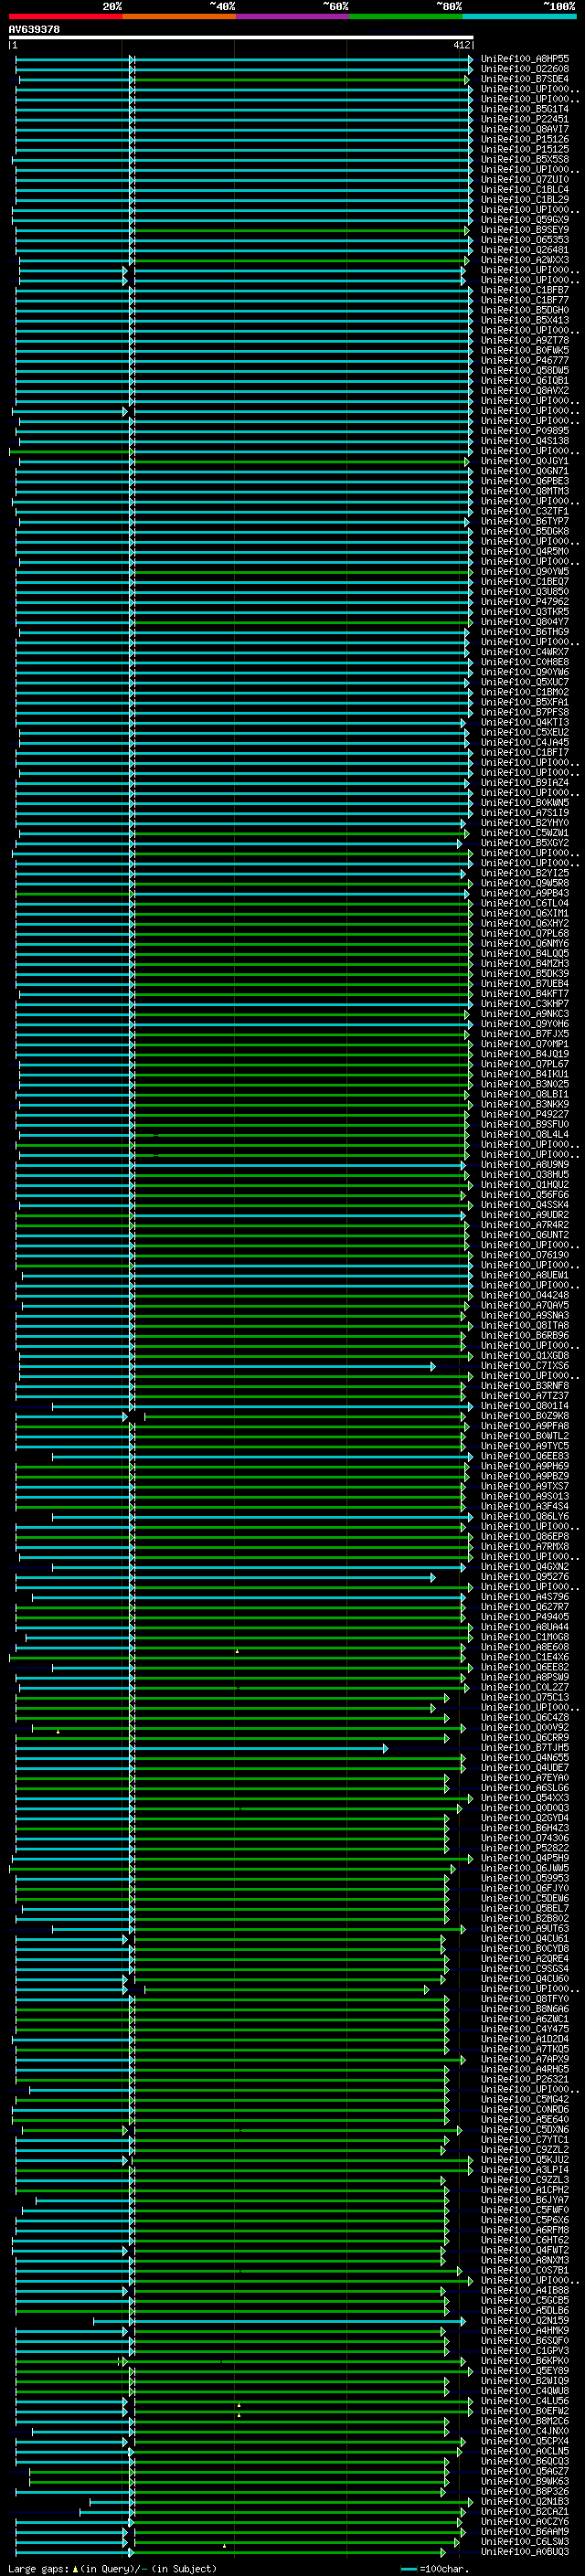Click the UniRef100_C1BFB7 label
Viewport: 585px width, 2576px height.
pos(525,290)
